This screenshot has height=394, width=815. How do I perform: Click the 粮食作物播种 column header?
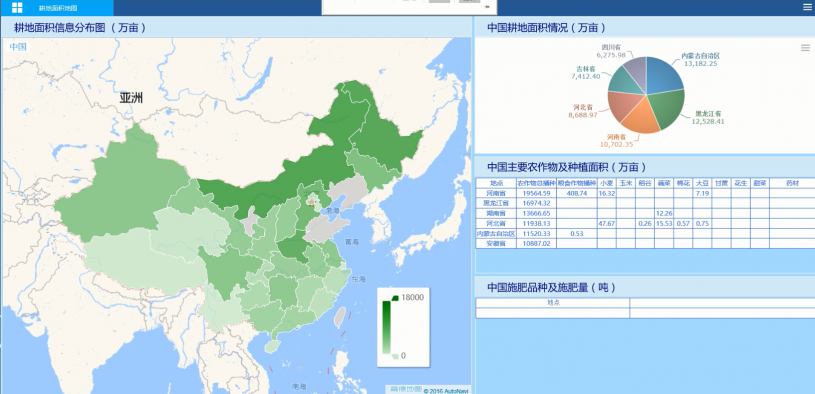(x=577, y=183)
